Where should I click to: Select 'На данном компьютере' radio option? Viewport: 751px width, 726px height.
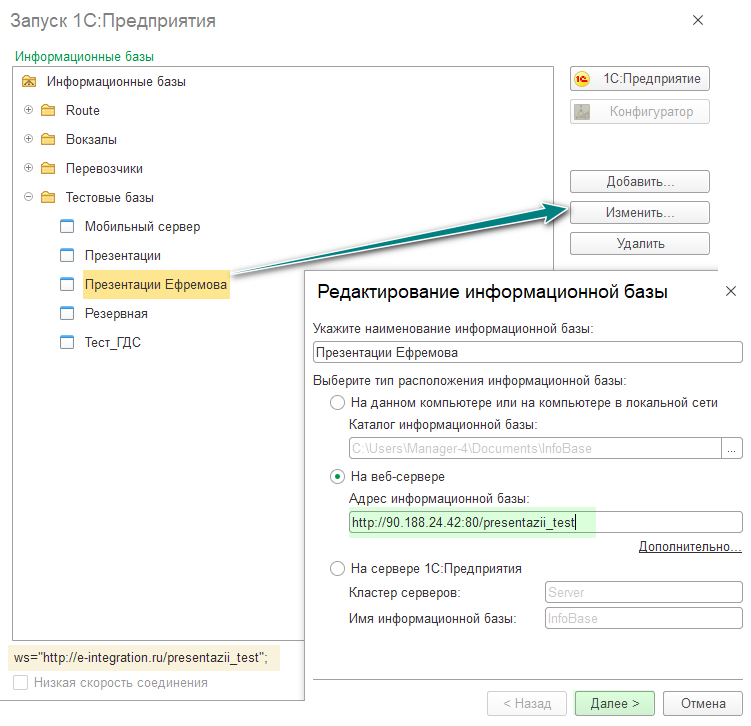point(337,403)
